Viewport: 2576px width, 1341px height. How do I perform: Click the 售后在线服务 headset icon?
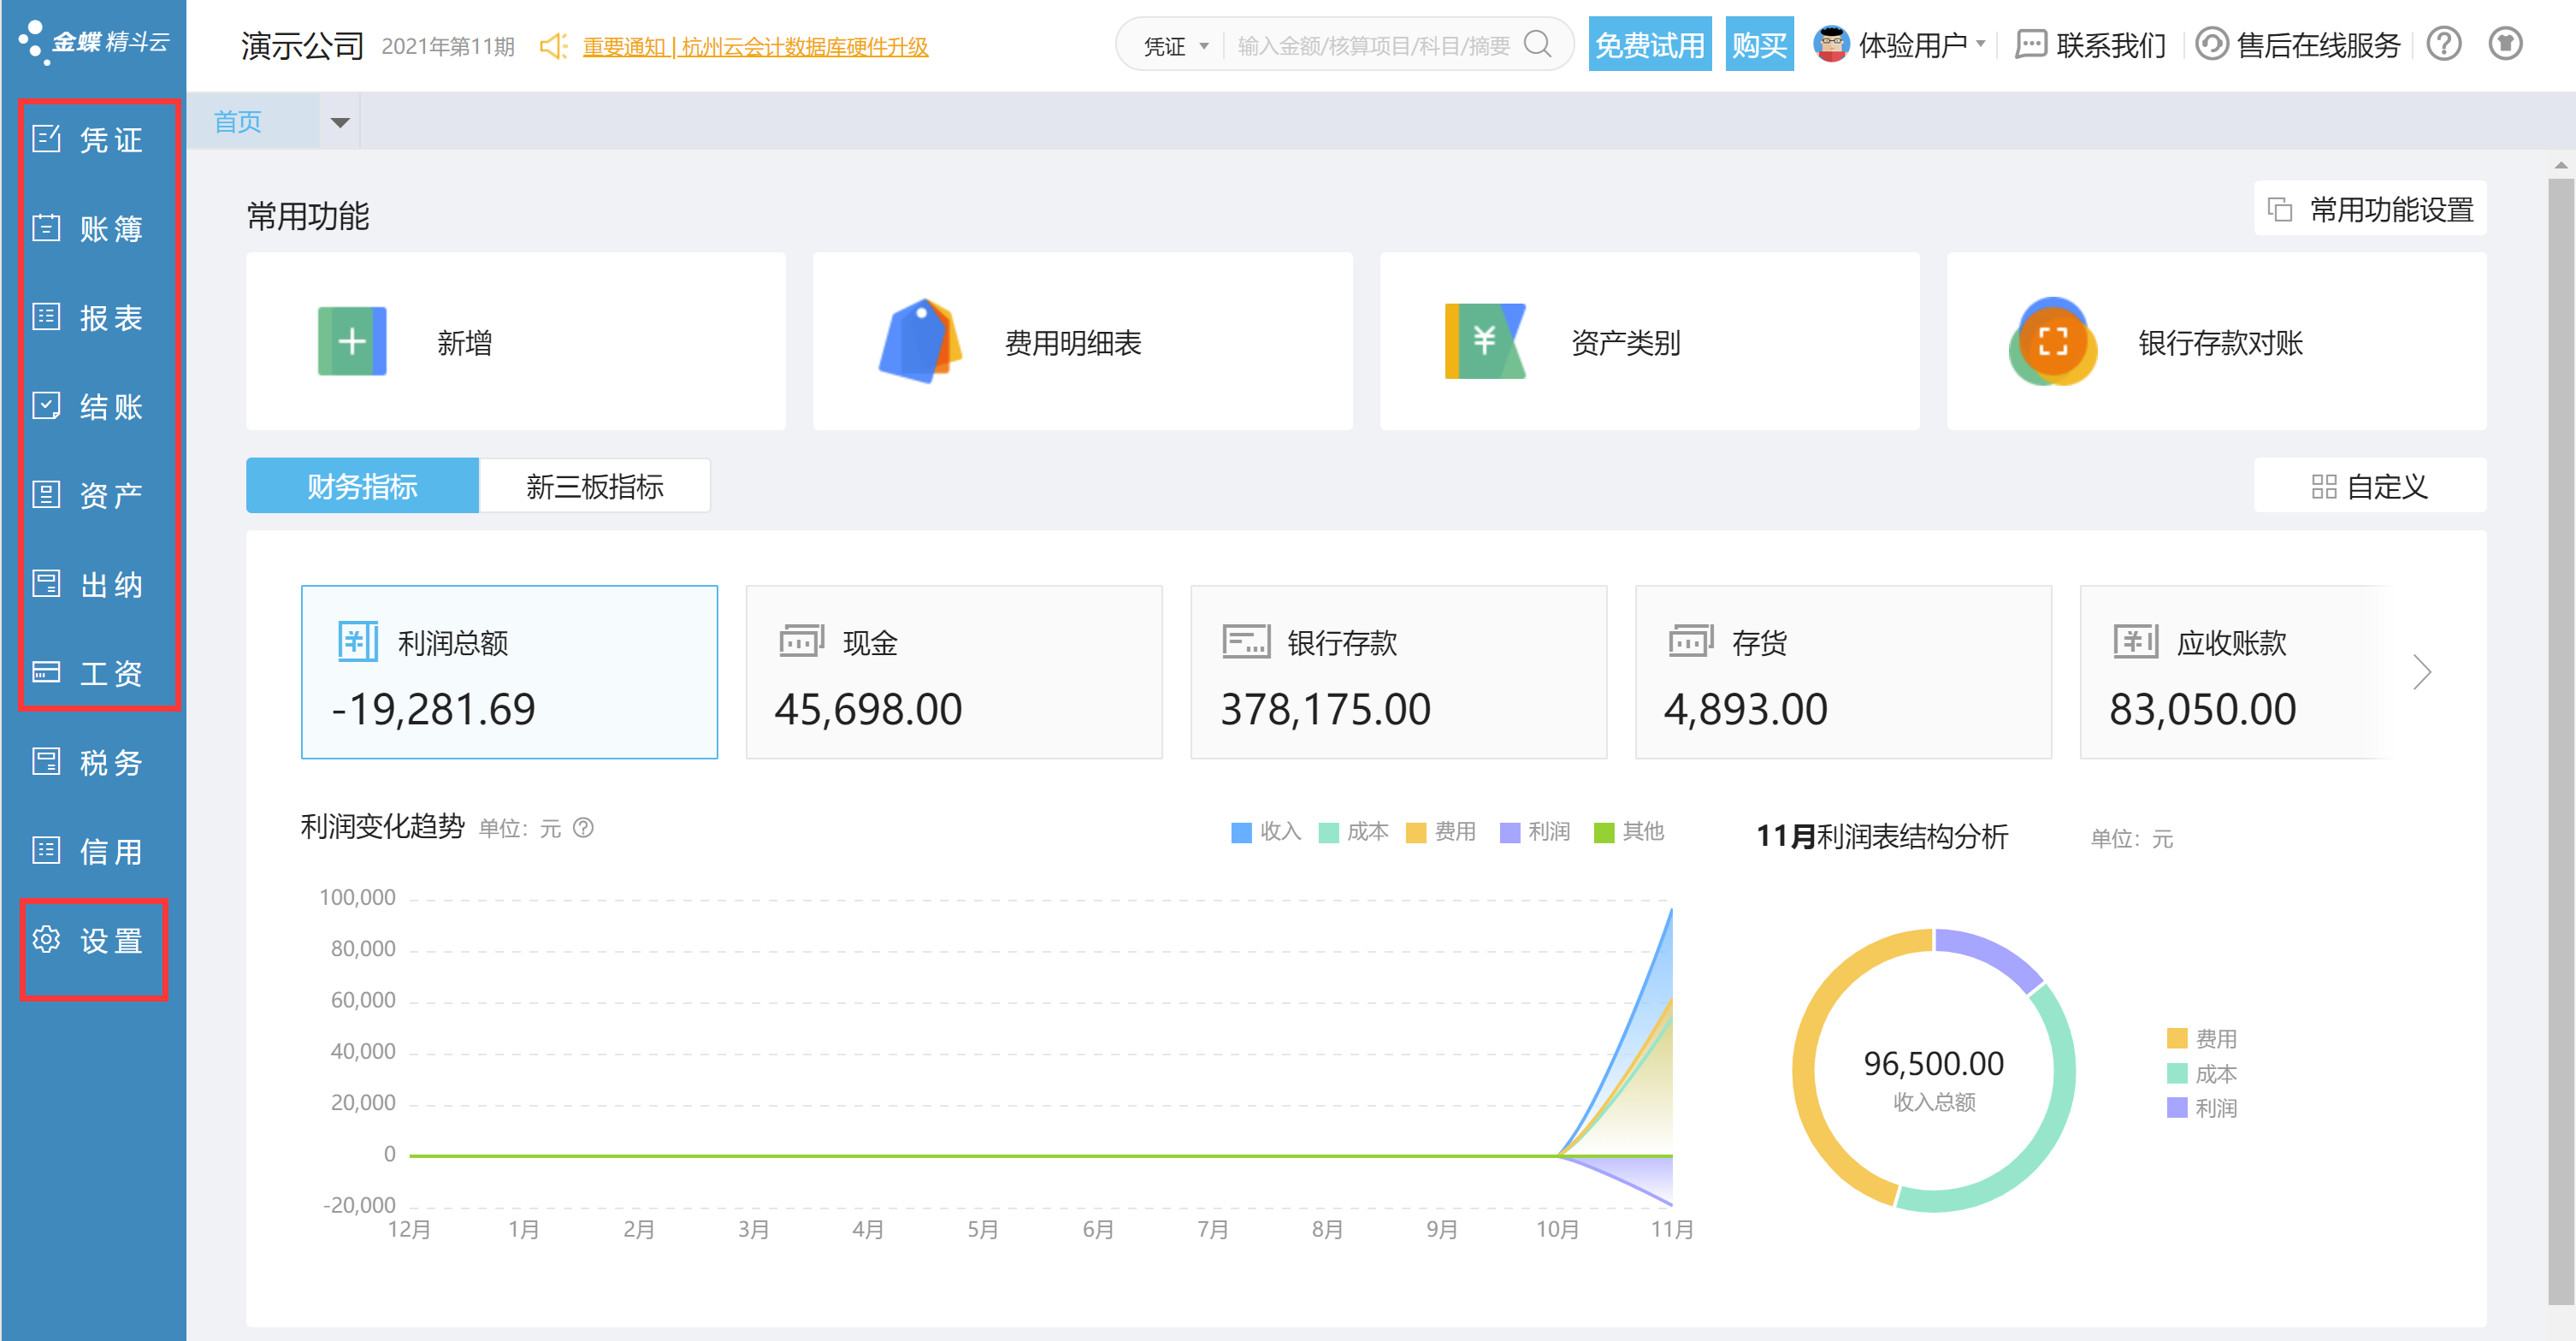coord(2212,45)
